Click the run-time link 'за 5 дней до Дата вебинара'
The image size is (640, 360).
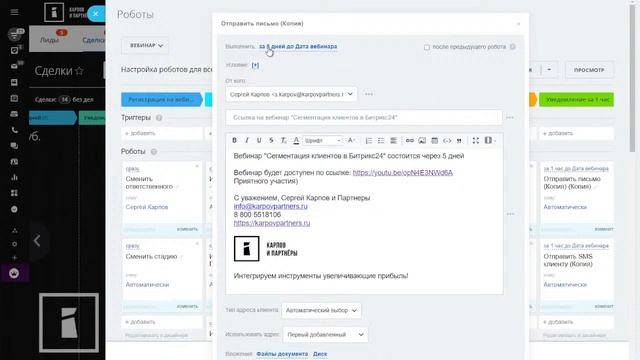tap(298, 47)
